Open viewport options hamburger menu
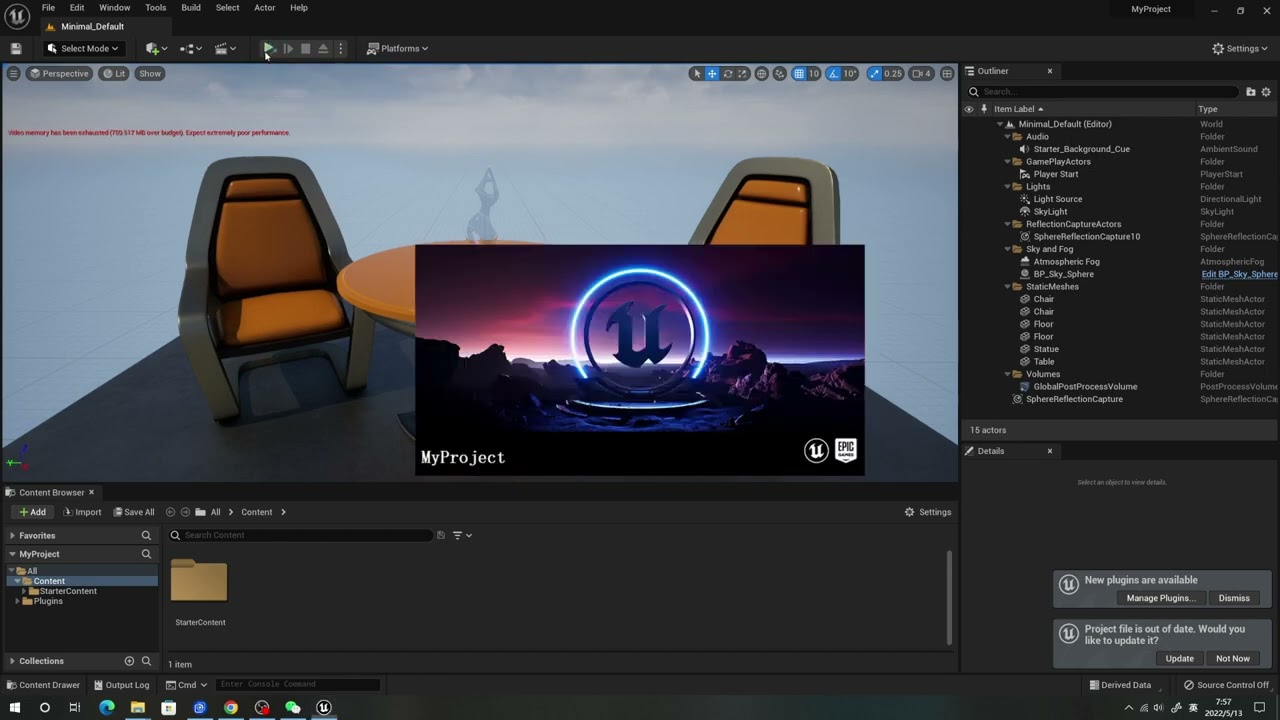This screenshot has height=720, width=1280. pos(13,73)
